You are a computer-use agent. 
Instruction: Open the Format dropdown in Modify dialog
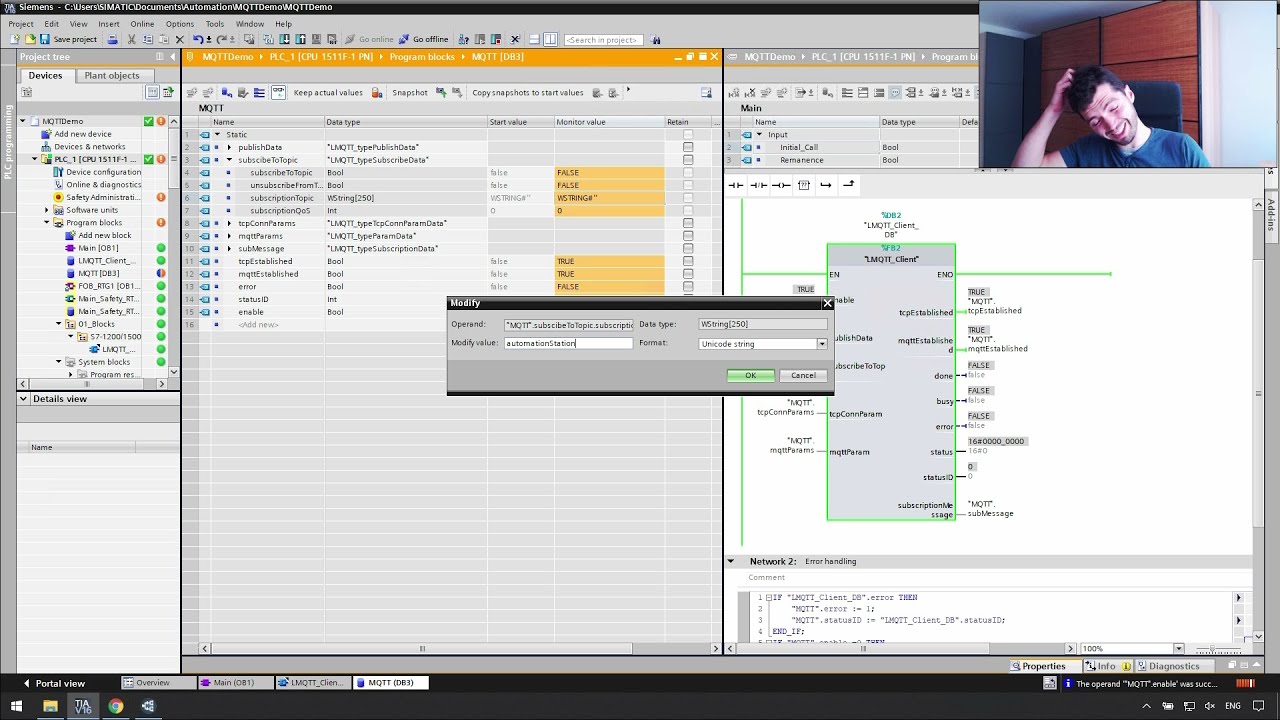[x=822, y=344]
